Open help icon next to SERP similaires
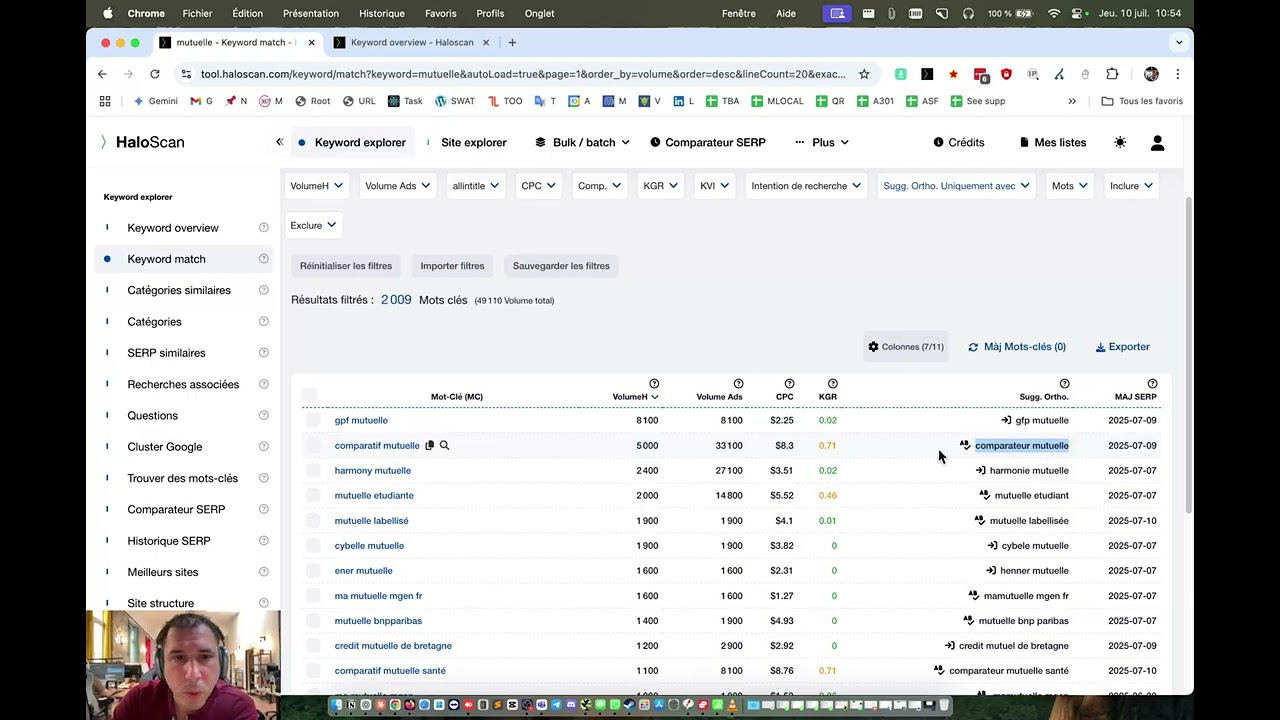The height and width of the screenshot is (720, 1280). pyautogui.click(x=264, y=353)
